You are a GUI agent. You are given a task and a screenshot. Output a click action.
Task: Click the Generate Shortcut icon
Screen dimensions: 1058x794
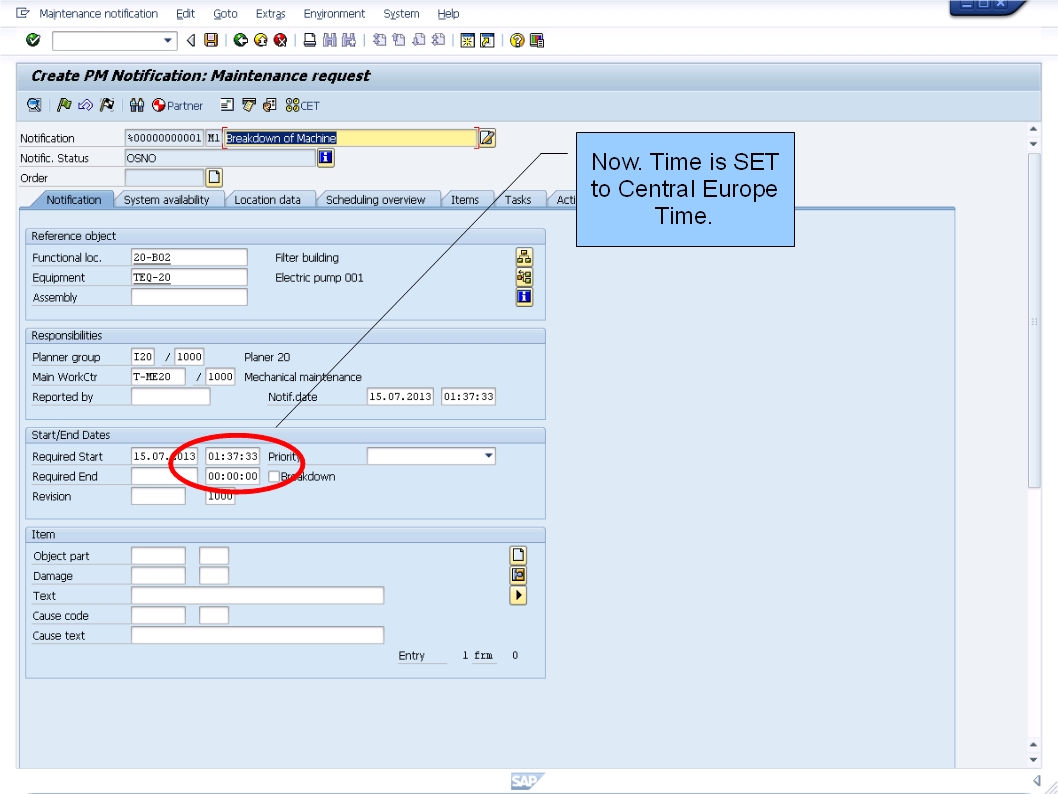click(486, 40)
